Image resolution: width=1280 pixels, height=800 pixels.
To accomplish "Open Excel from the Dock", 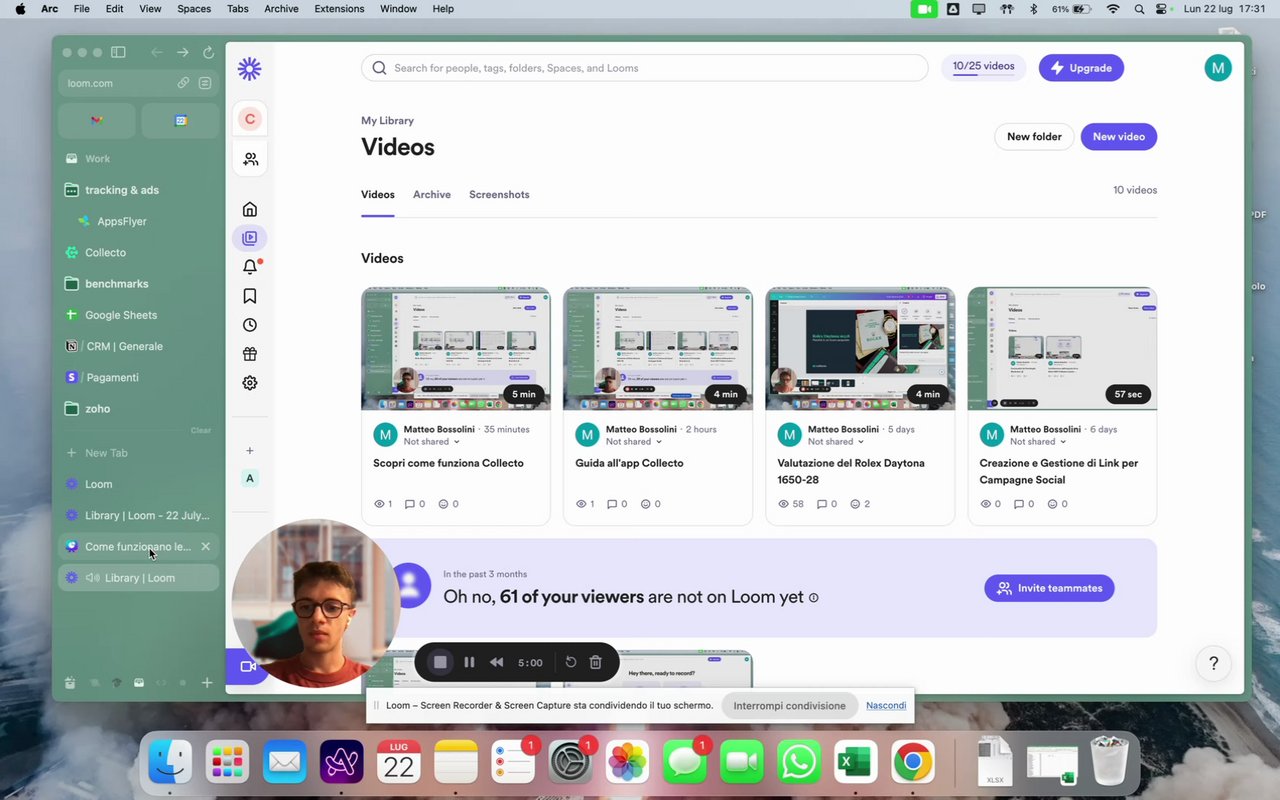I will point(856,764).
